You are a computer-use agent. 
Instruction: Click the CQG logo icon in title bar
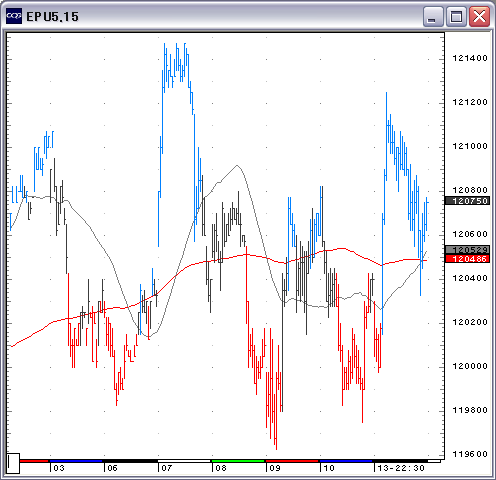pyautogui.click(x=14, y=16)
